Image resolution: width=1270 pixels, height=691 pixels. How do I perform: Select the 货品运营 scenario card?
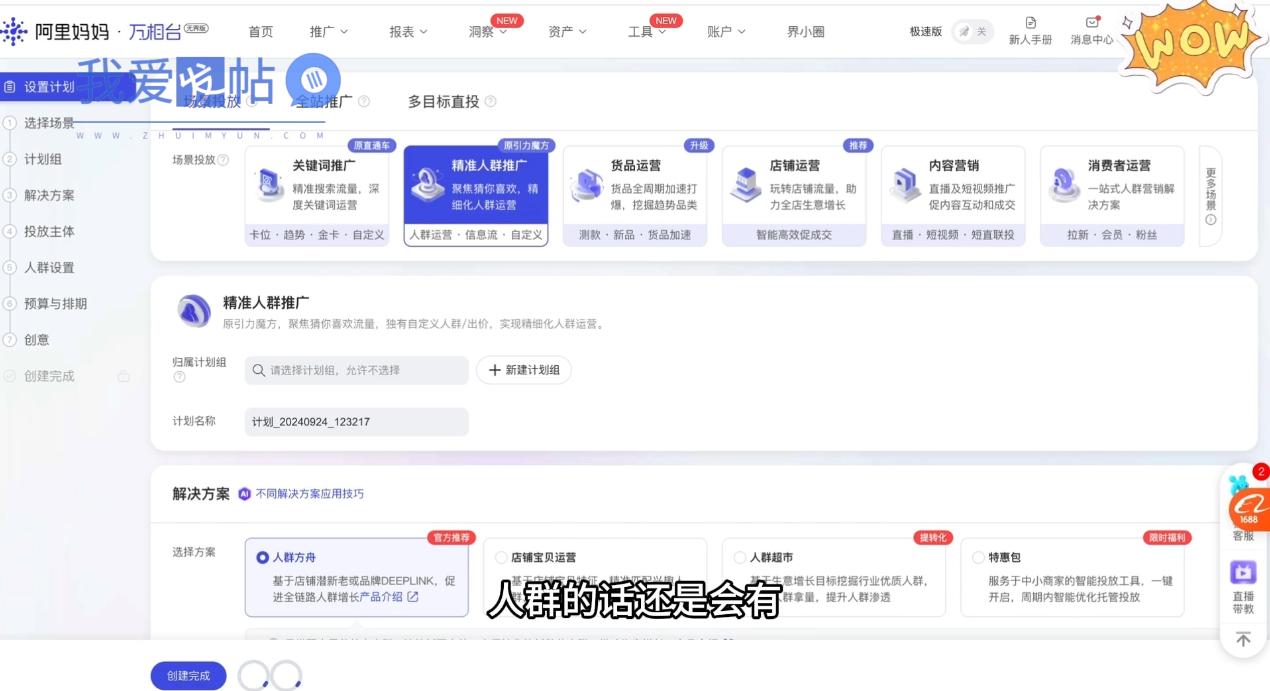635,196
